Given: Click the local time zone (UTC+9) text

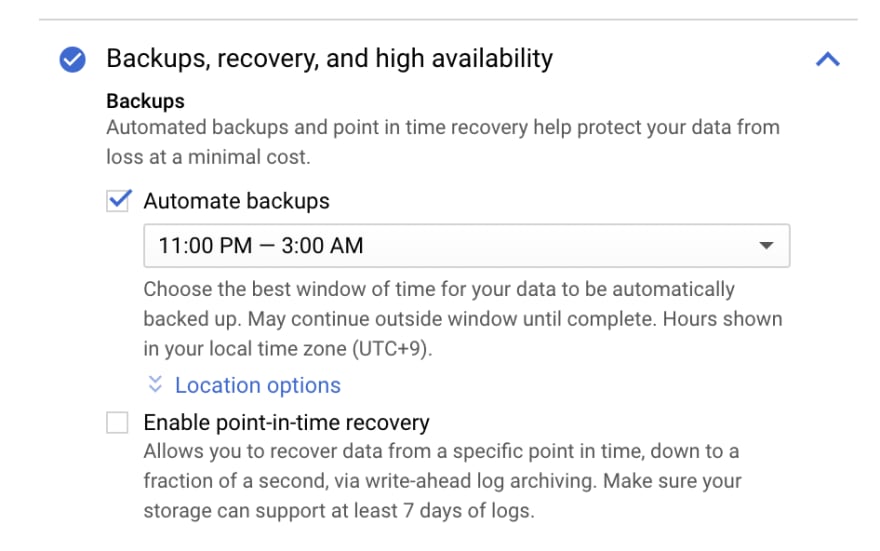Looking at the screenshot, I should pos(320,349).
